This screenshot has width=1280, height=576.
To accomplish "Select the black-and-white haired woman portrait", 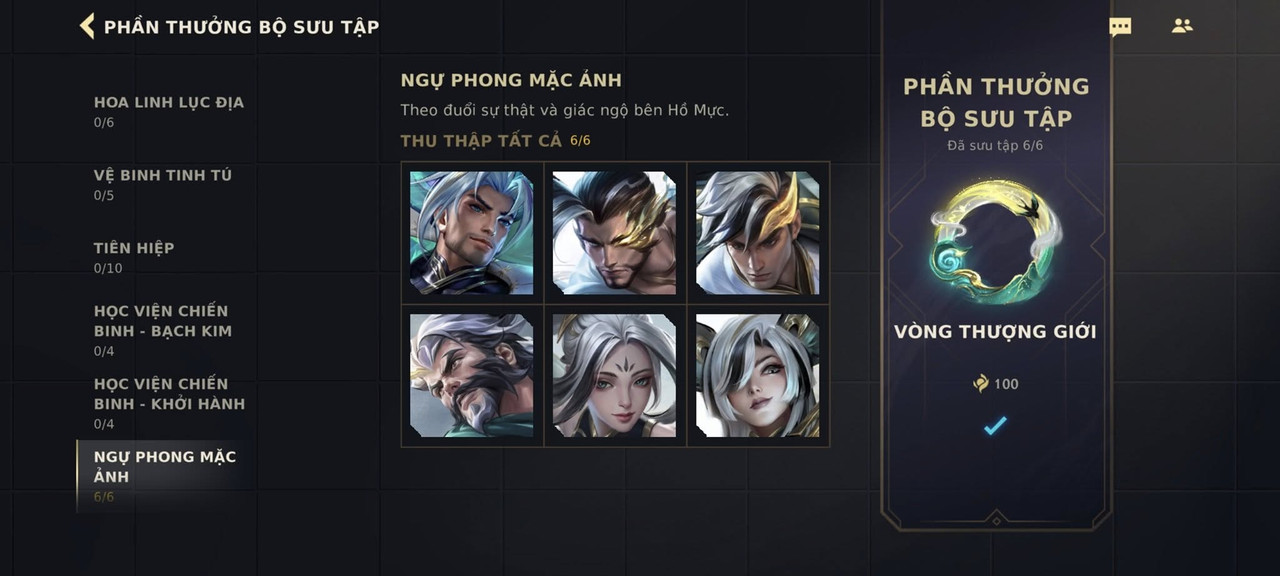I will click(758, 376).
